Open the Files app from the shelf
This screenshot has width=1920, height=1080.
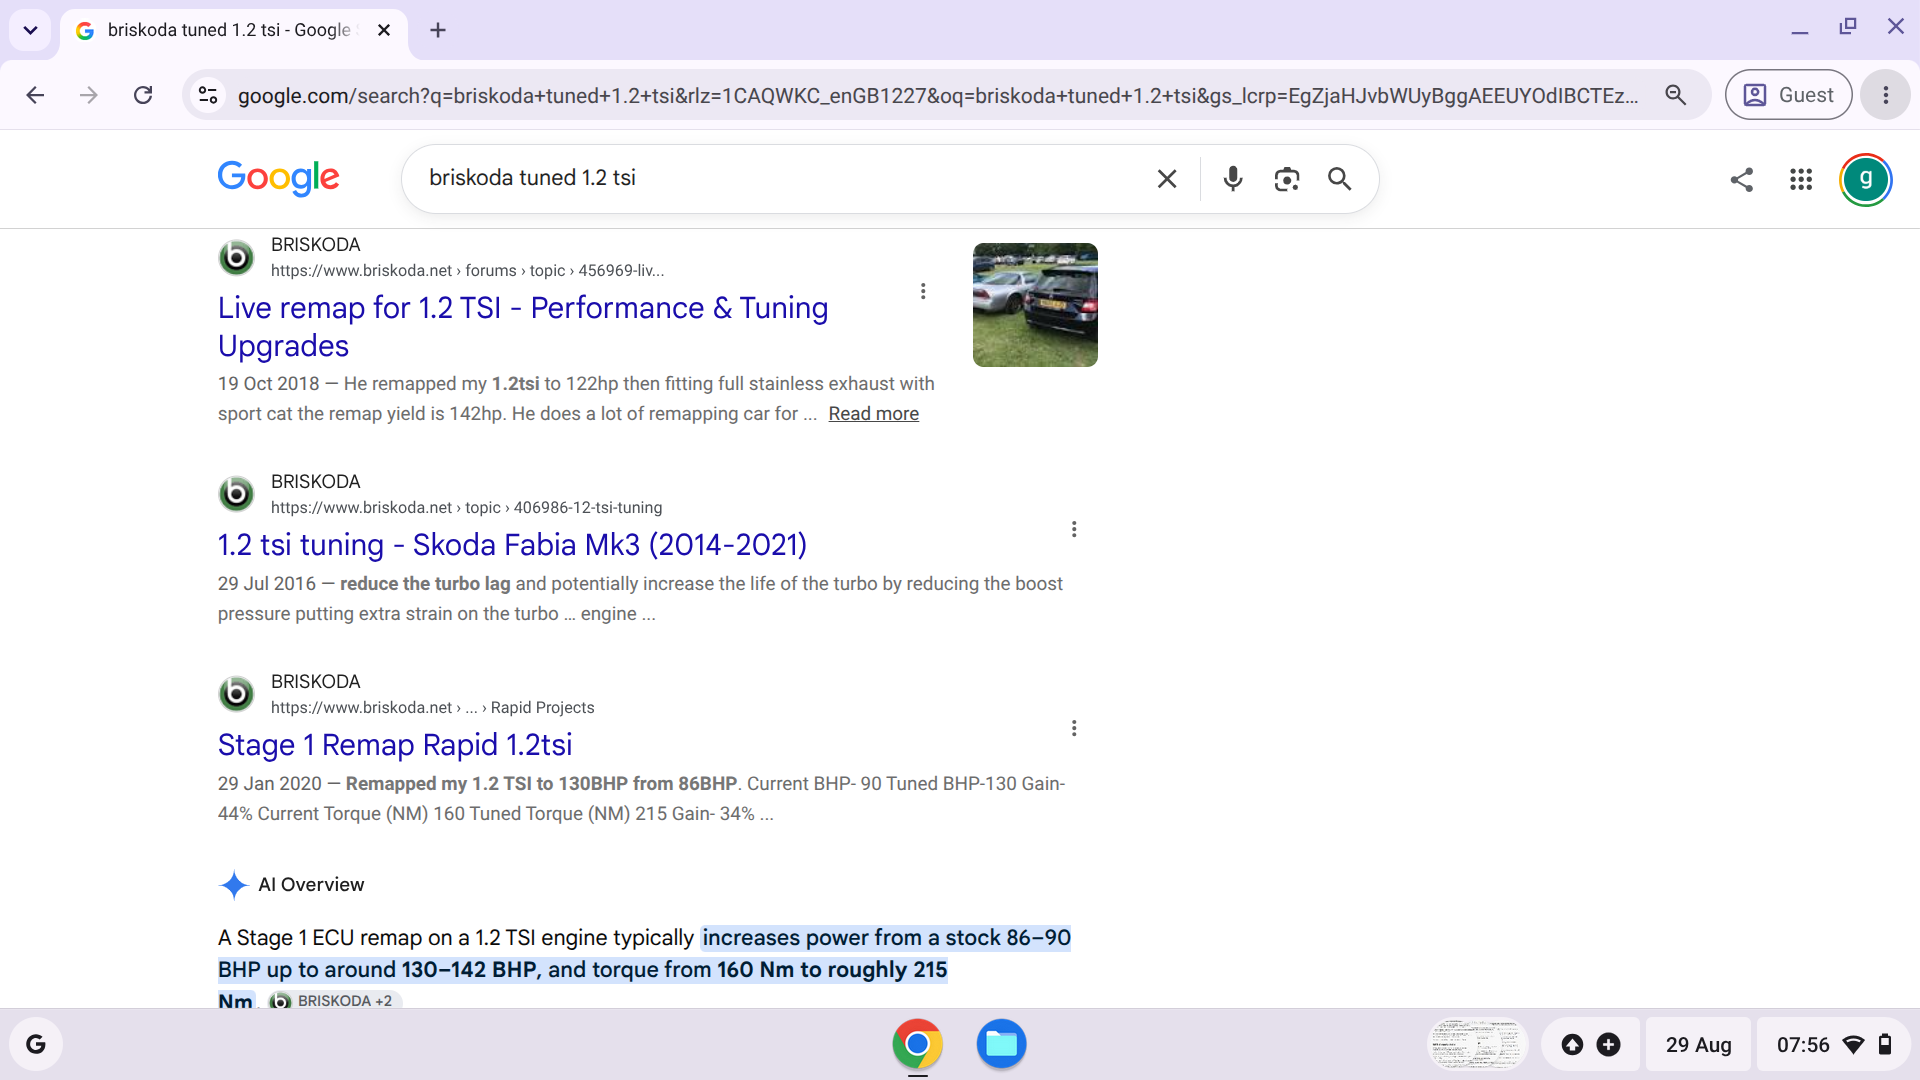click(1001, 1045)
